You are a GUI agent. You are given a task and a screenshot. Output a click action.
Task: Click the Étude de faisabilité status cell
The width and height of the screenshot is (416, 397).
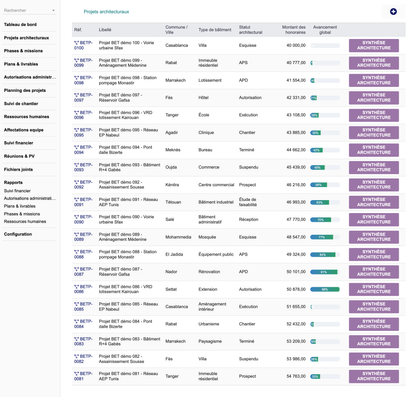click(x=248, y=202)
